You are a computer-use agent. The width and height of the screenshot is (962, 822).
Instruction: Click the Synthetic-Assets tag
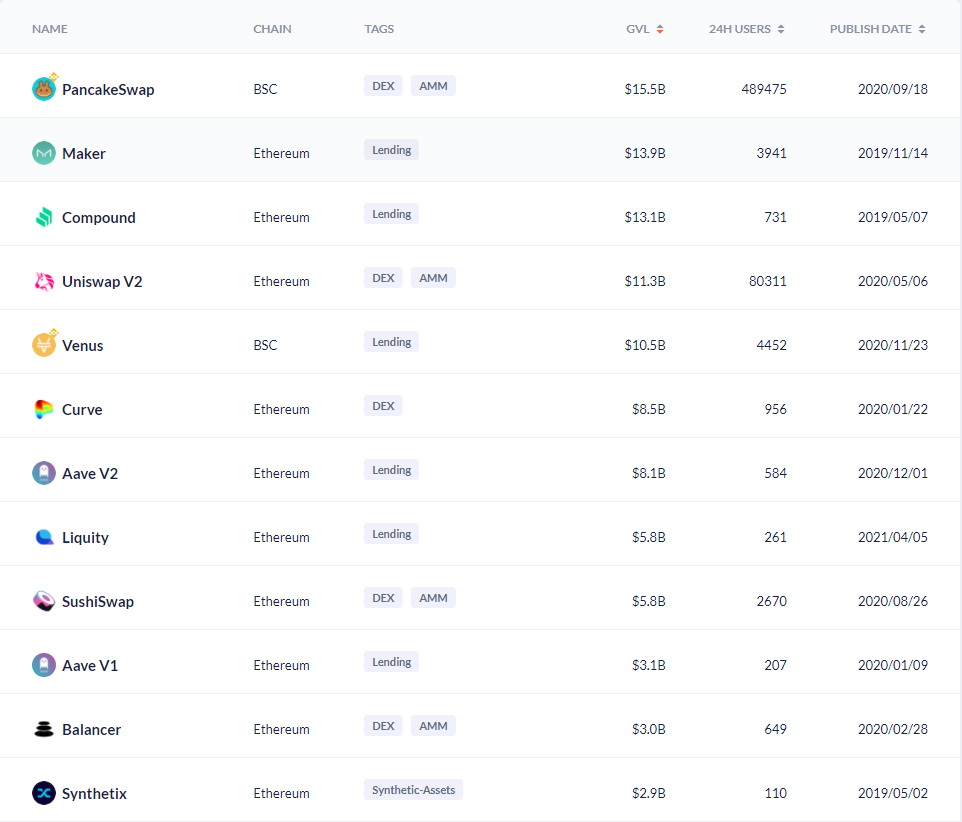coord(414,790)
